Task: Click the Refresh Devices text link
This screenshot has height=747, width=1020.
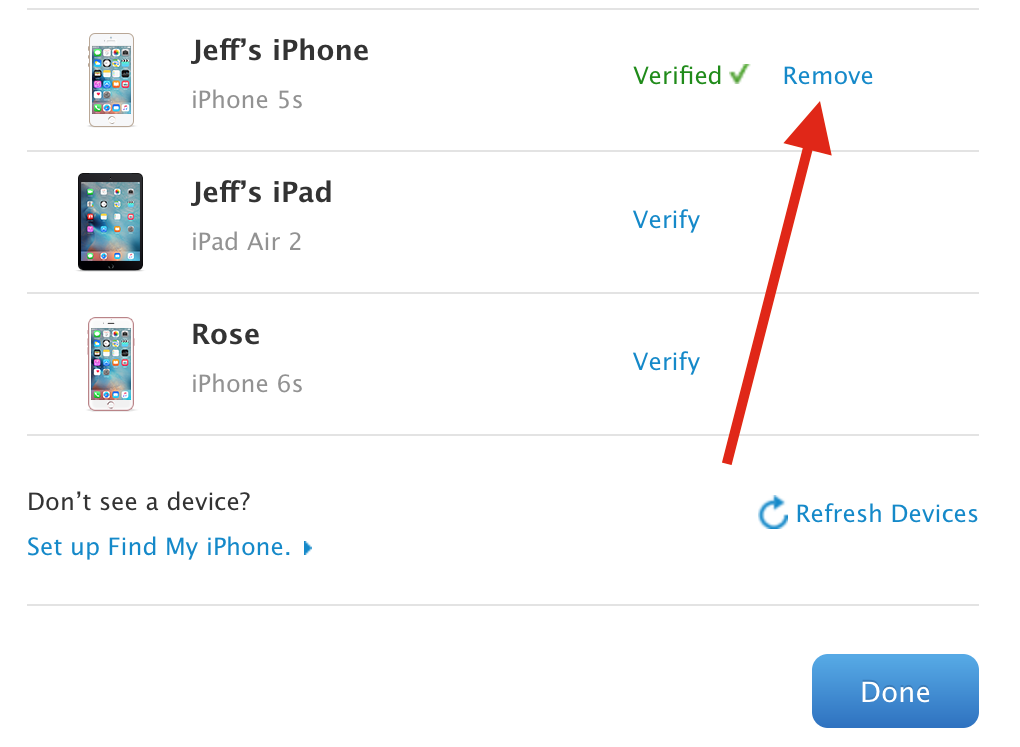Action: [887, 513]
